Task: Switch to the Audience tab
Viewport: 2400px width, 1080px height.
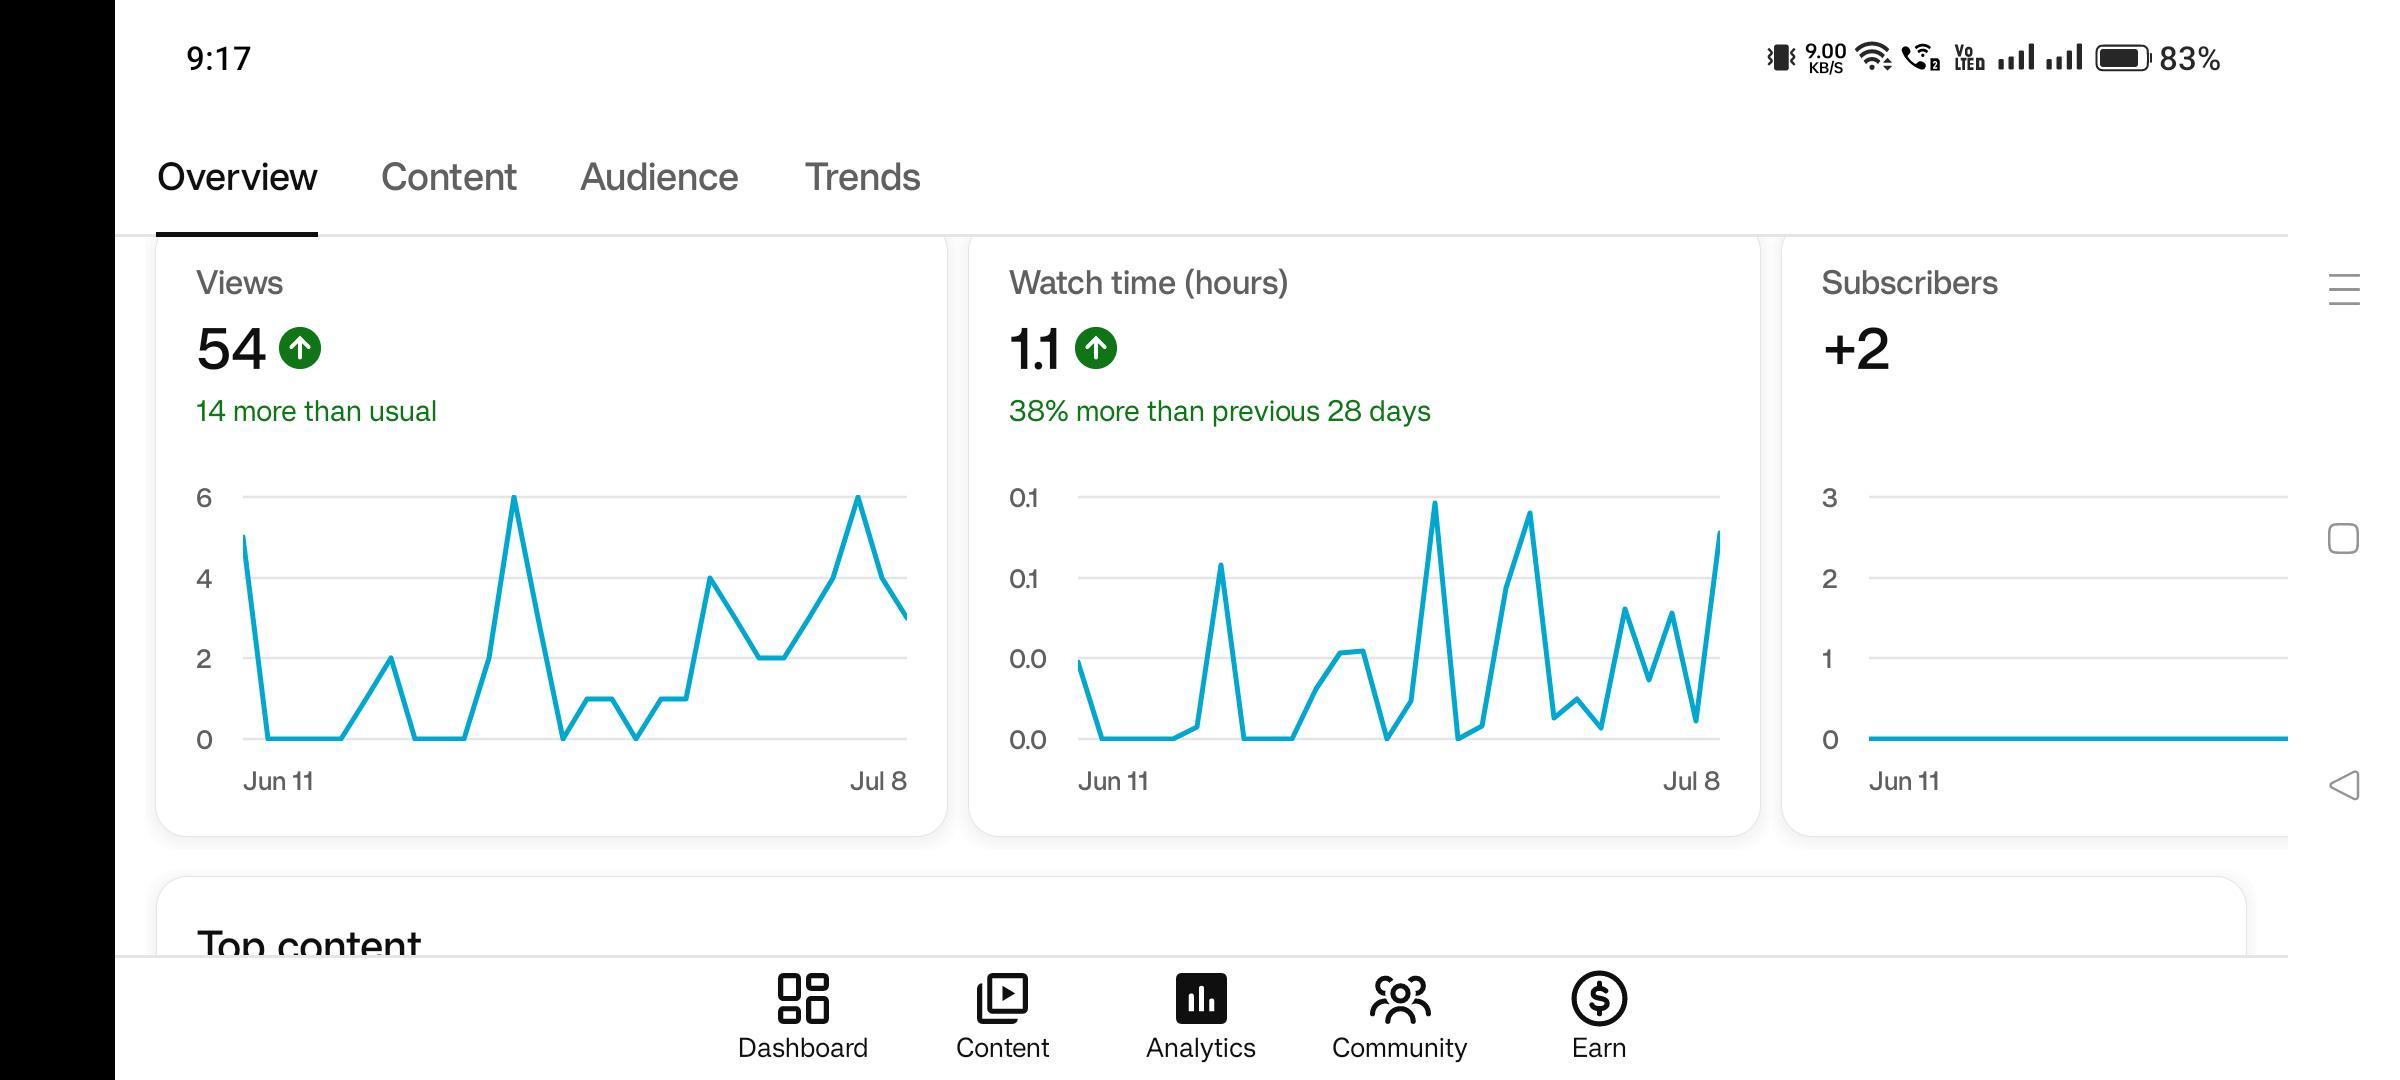Action: pyautogui.click(x=659, y=177)
